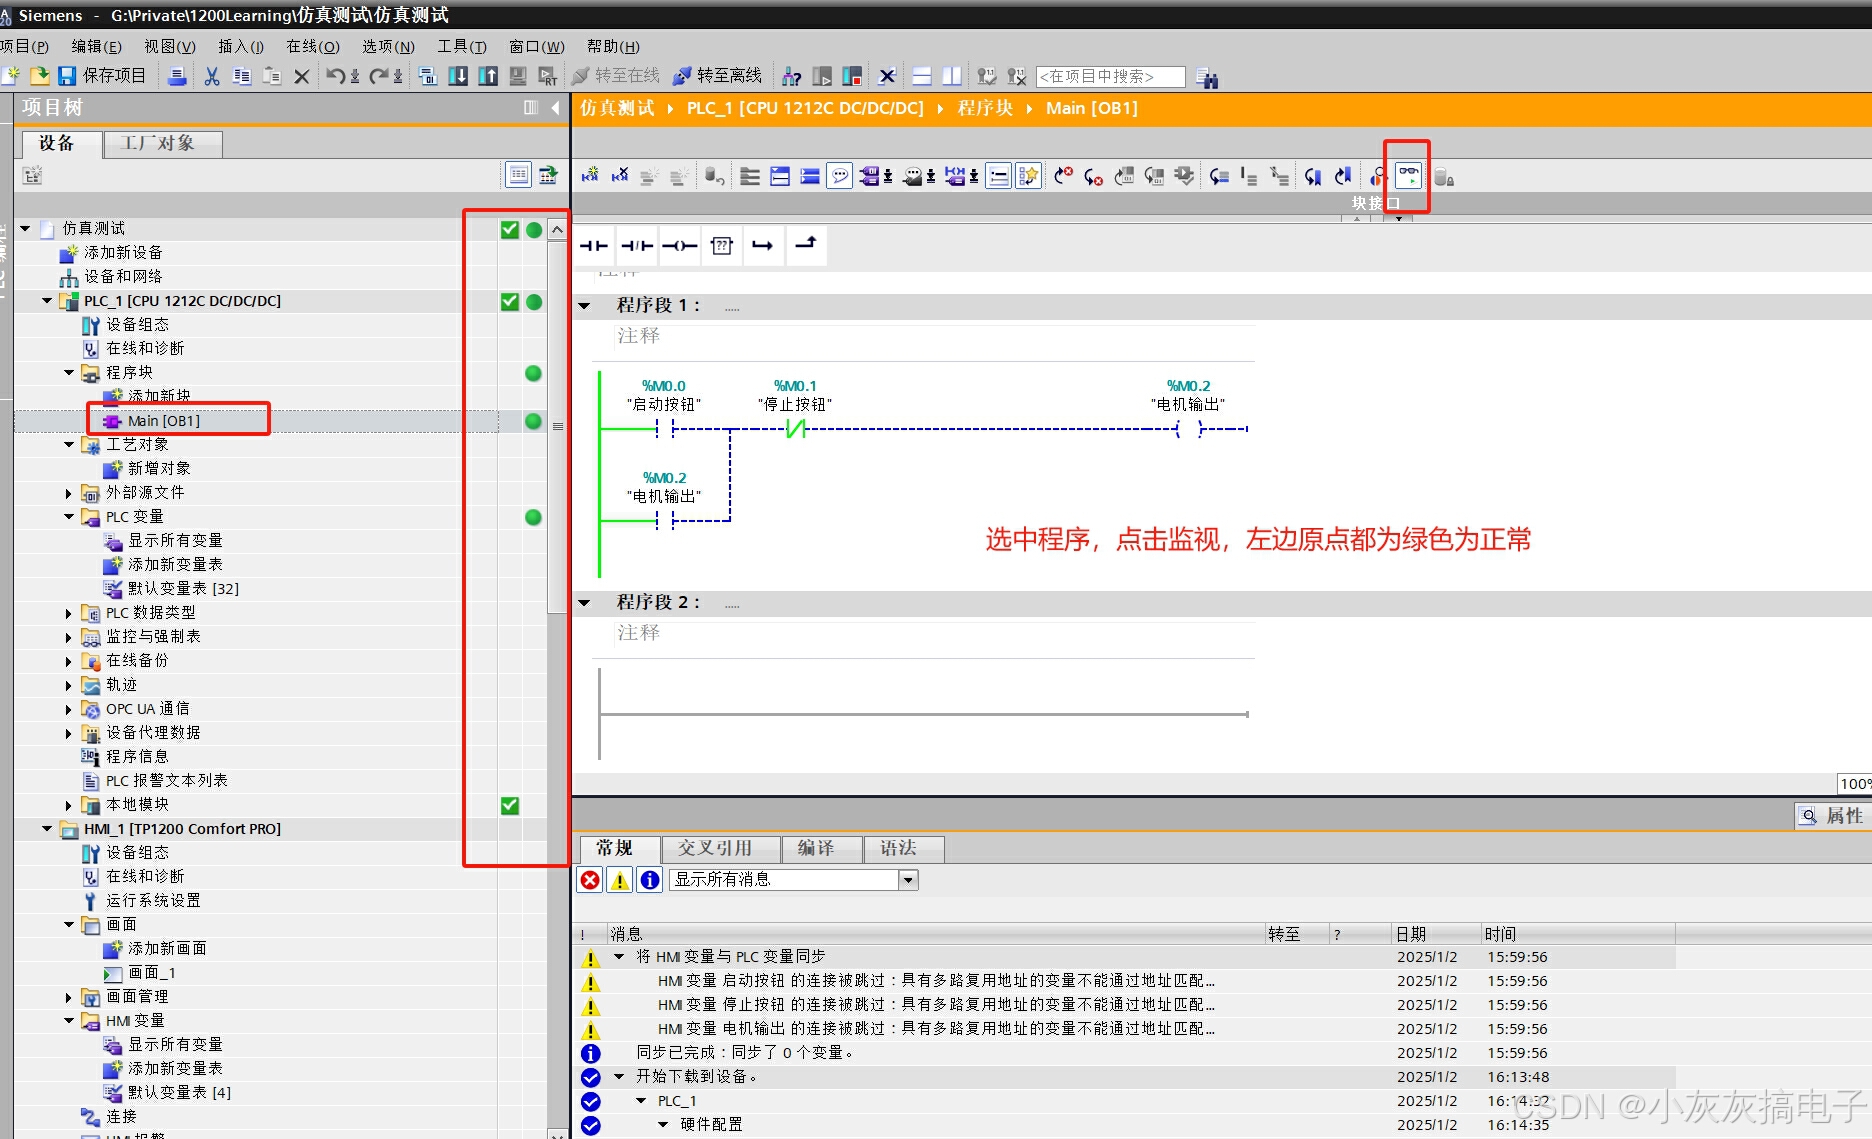Collapse the project tree panel arrow
The width and height of the screenshot is (1872, 1139).
(555, 108)
